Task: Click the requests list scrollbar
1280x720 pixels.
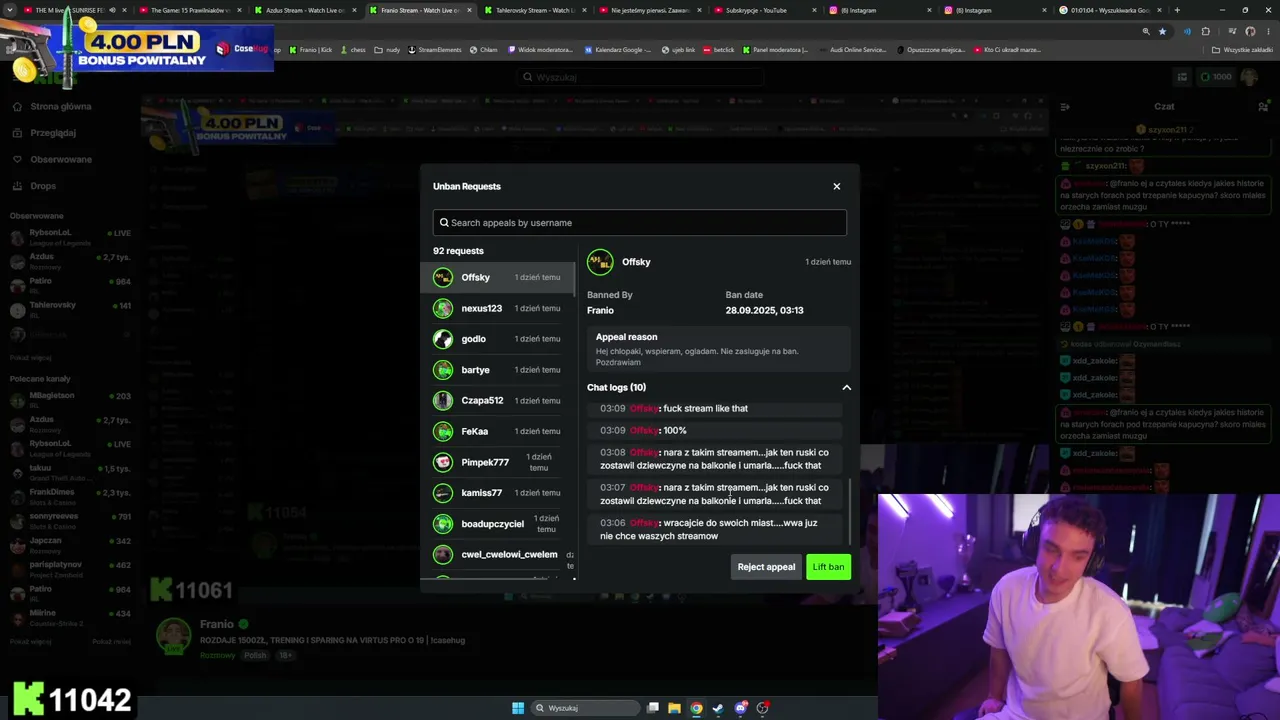Action: (574, 280)
